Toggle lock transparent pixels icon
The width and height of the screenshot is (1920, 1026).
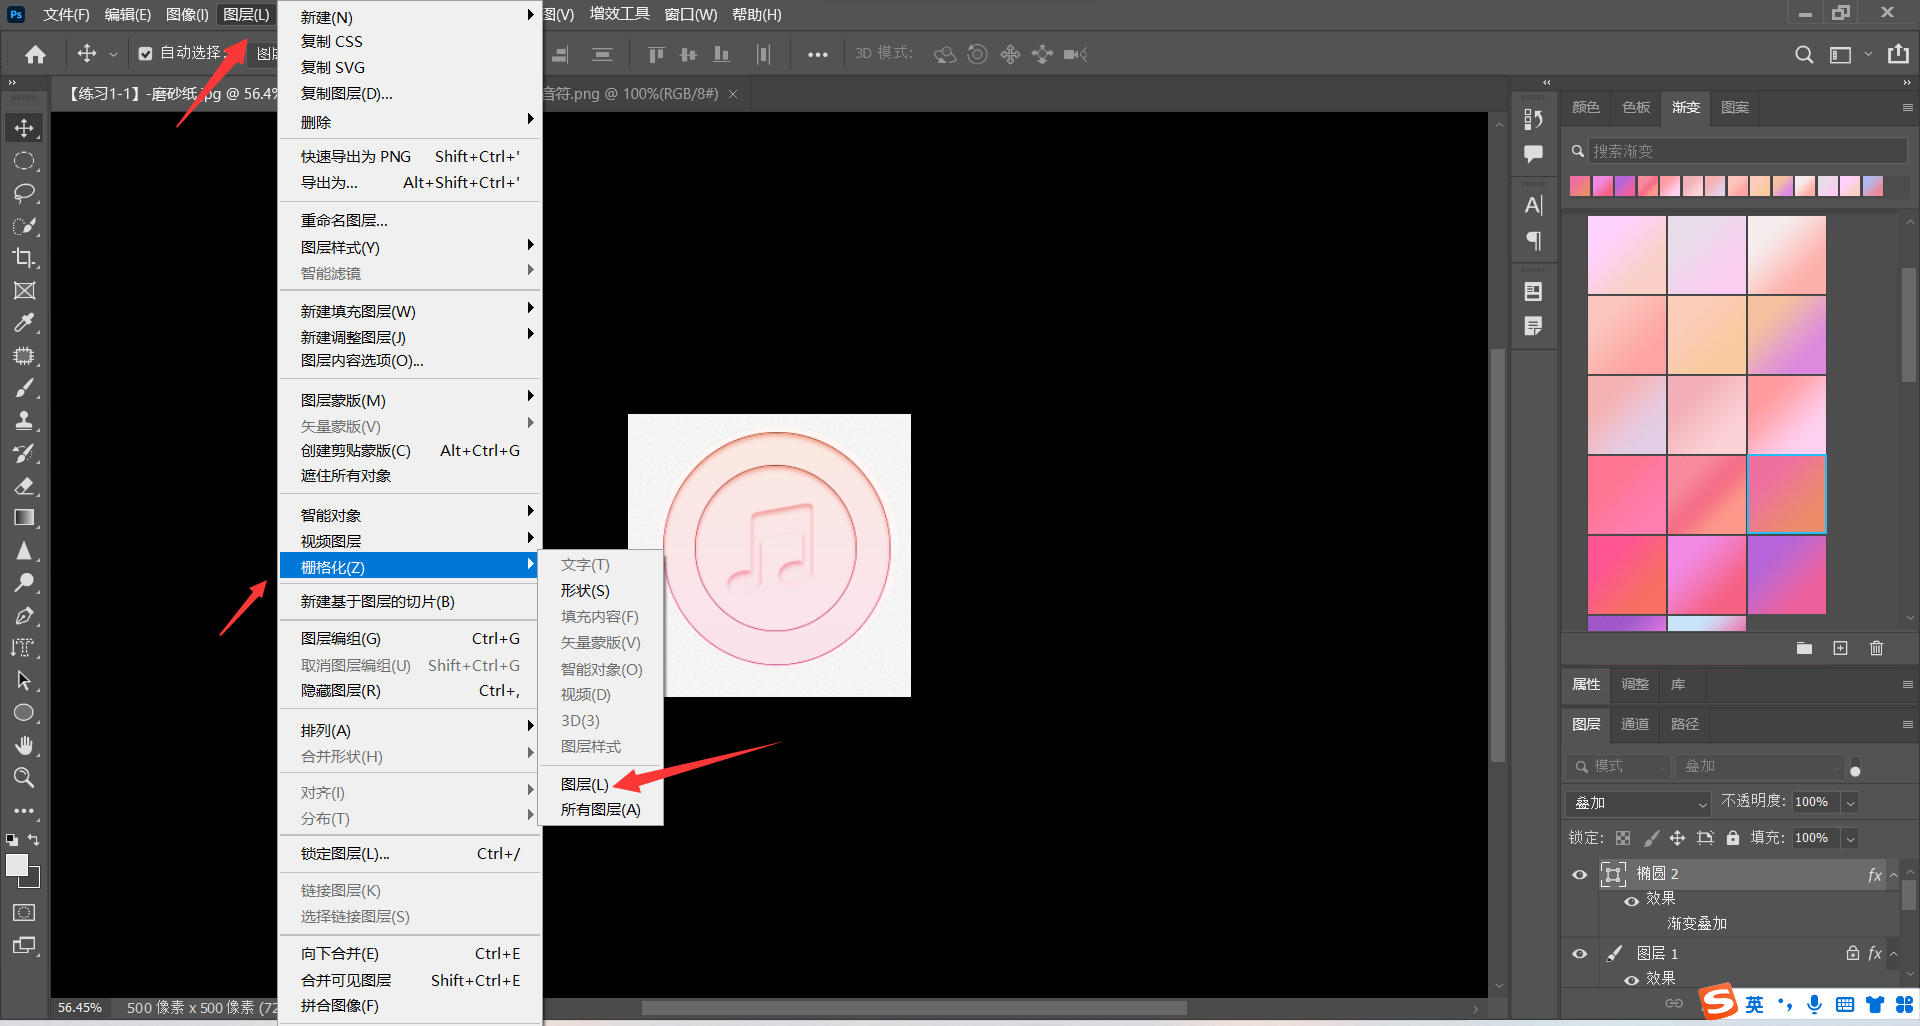1623,838
